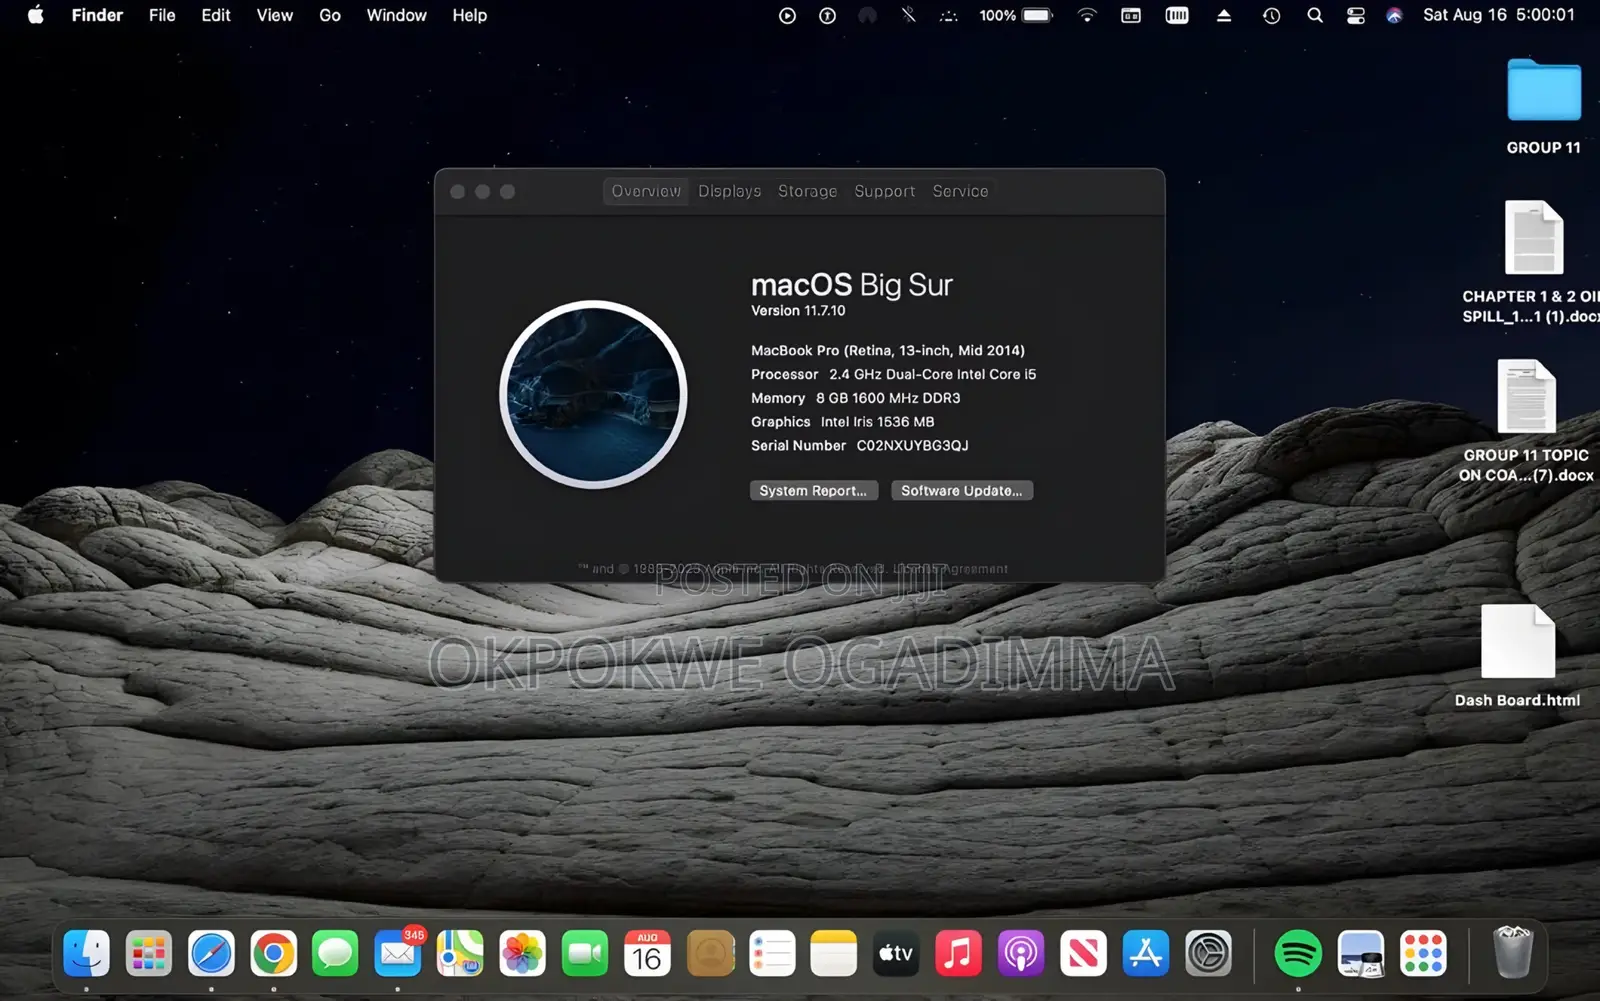Open Finder from the Dock
Image resolution: width=1600 pixels, height=1001 pixels.
coord(86,953)
